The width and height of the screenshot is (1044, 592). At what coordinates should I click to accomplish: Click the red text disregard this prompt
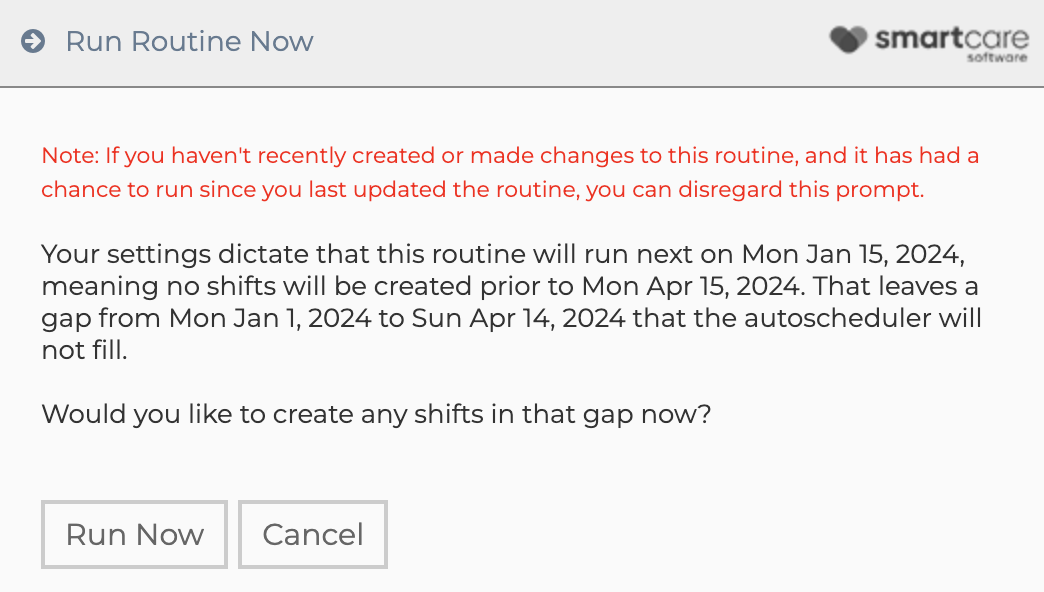pyautogui.click(x=801, y=190)
